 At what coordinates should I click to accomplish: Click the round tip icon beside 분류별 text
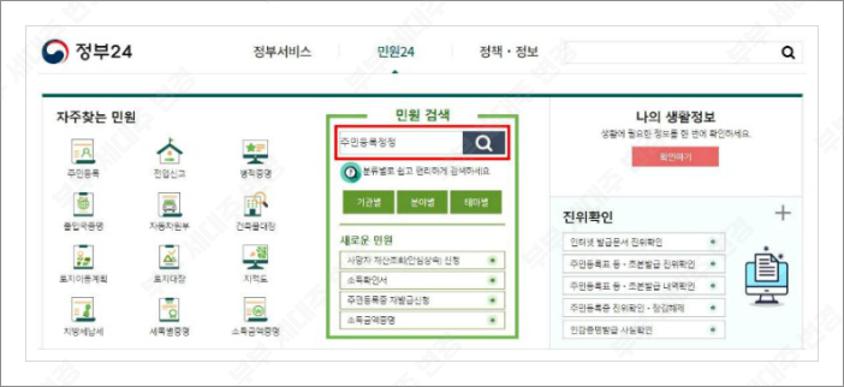(351, 172)
